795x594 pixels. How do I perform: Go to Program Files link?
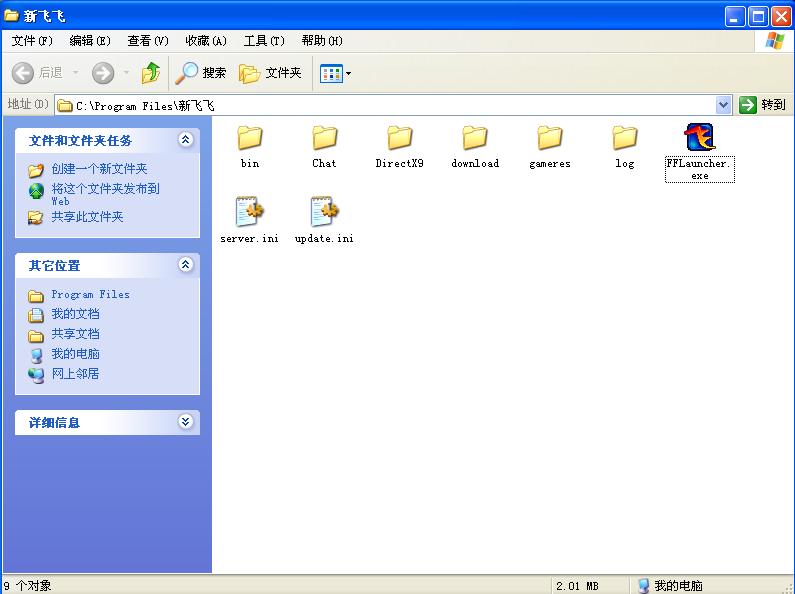[x=90, y=294]
